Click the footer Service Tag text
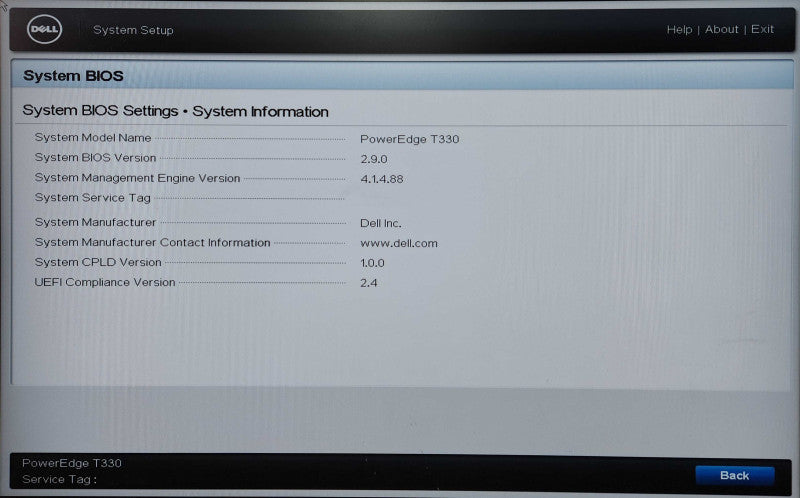Image resolution: width=800 pixels, height=498 pixels. pyautogui.click(x=59, y=480)
